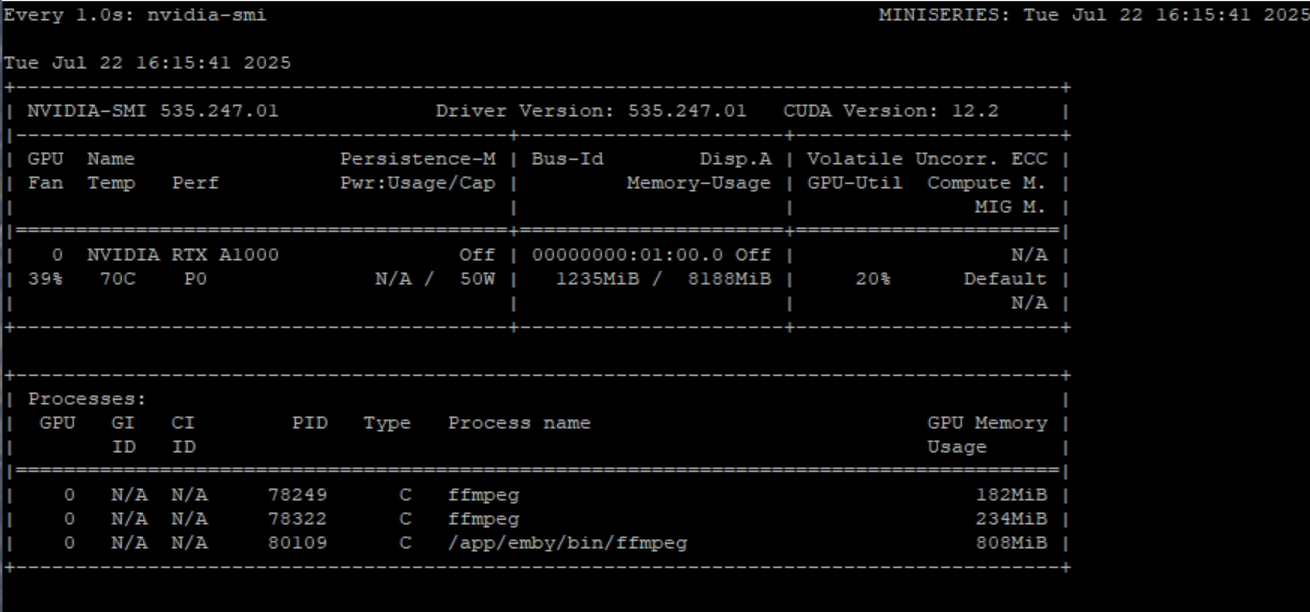This screenshot has width=1310, height=612.
Task: Click the Default compute mode value
Action: pyautogui.click(x=1005, y=279)
